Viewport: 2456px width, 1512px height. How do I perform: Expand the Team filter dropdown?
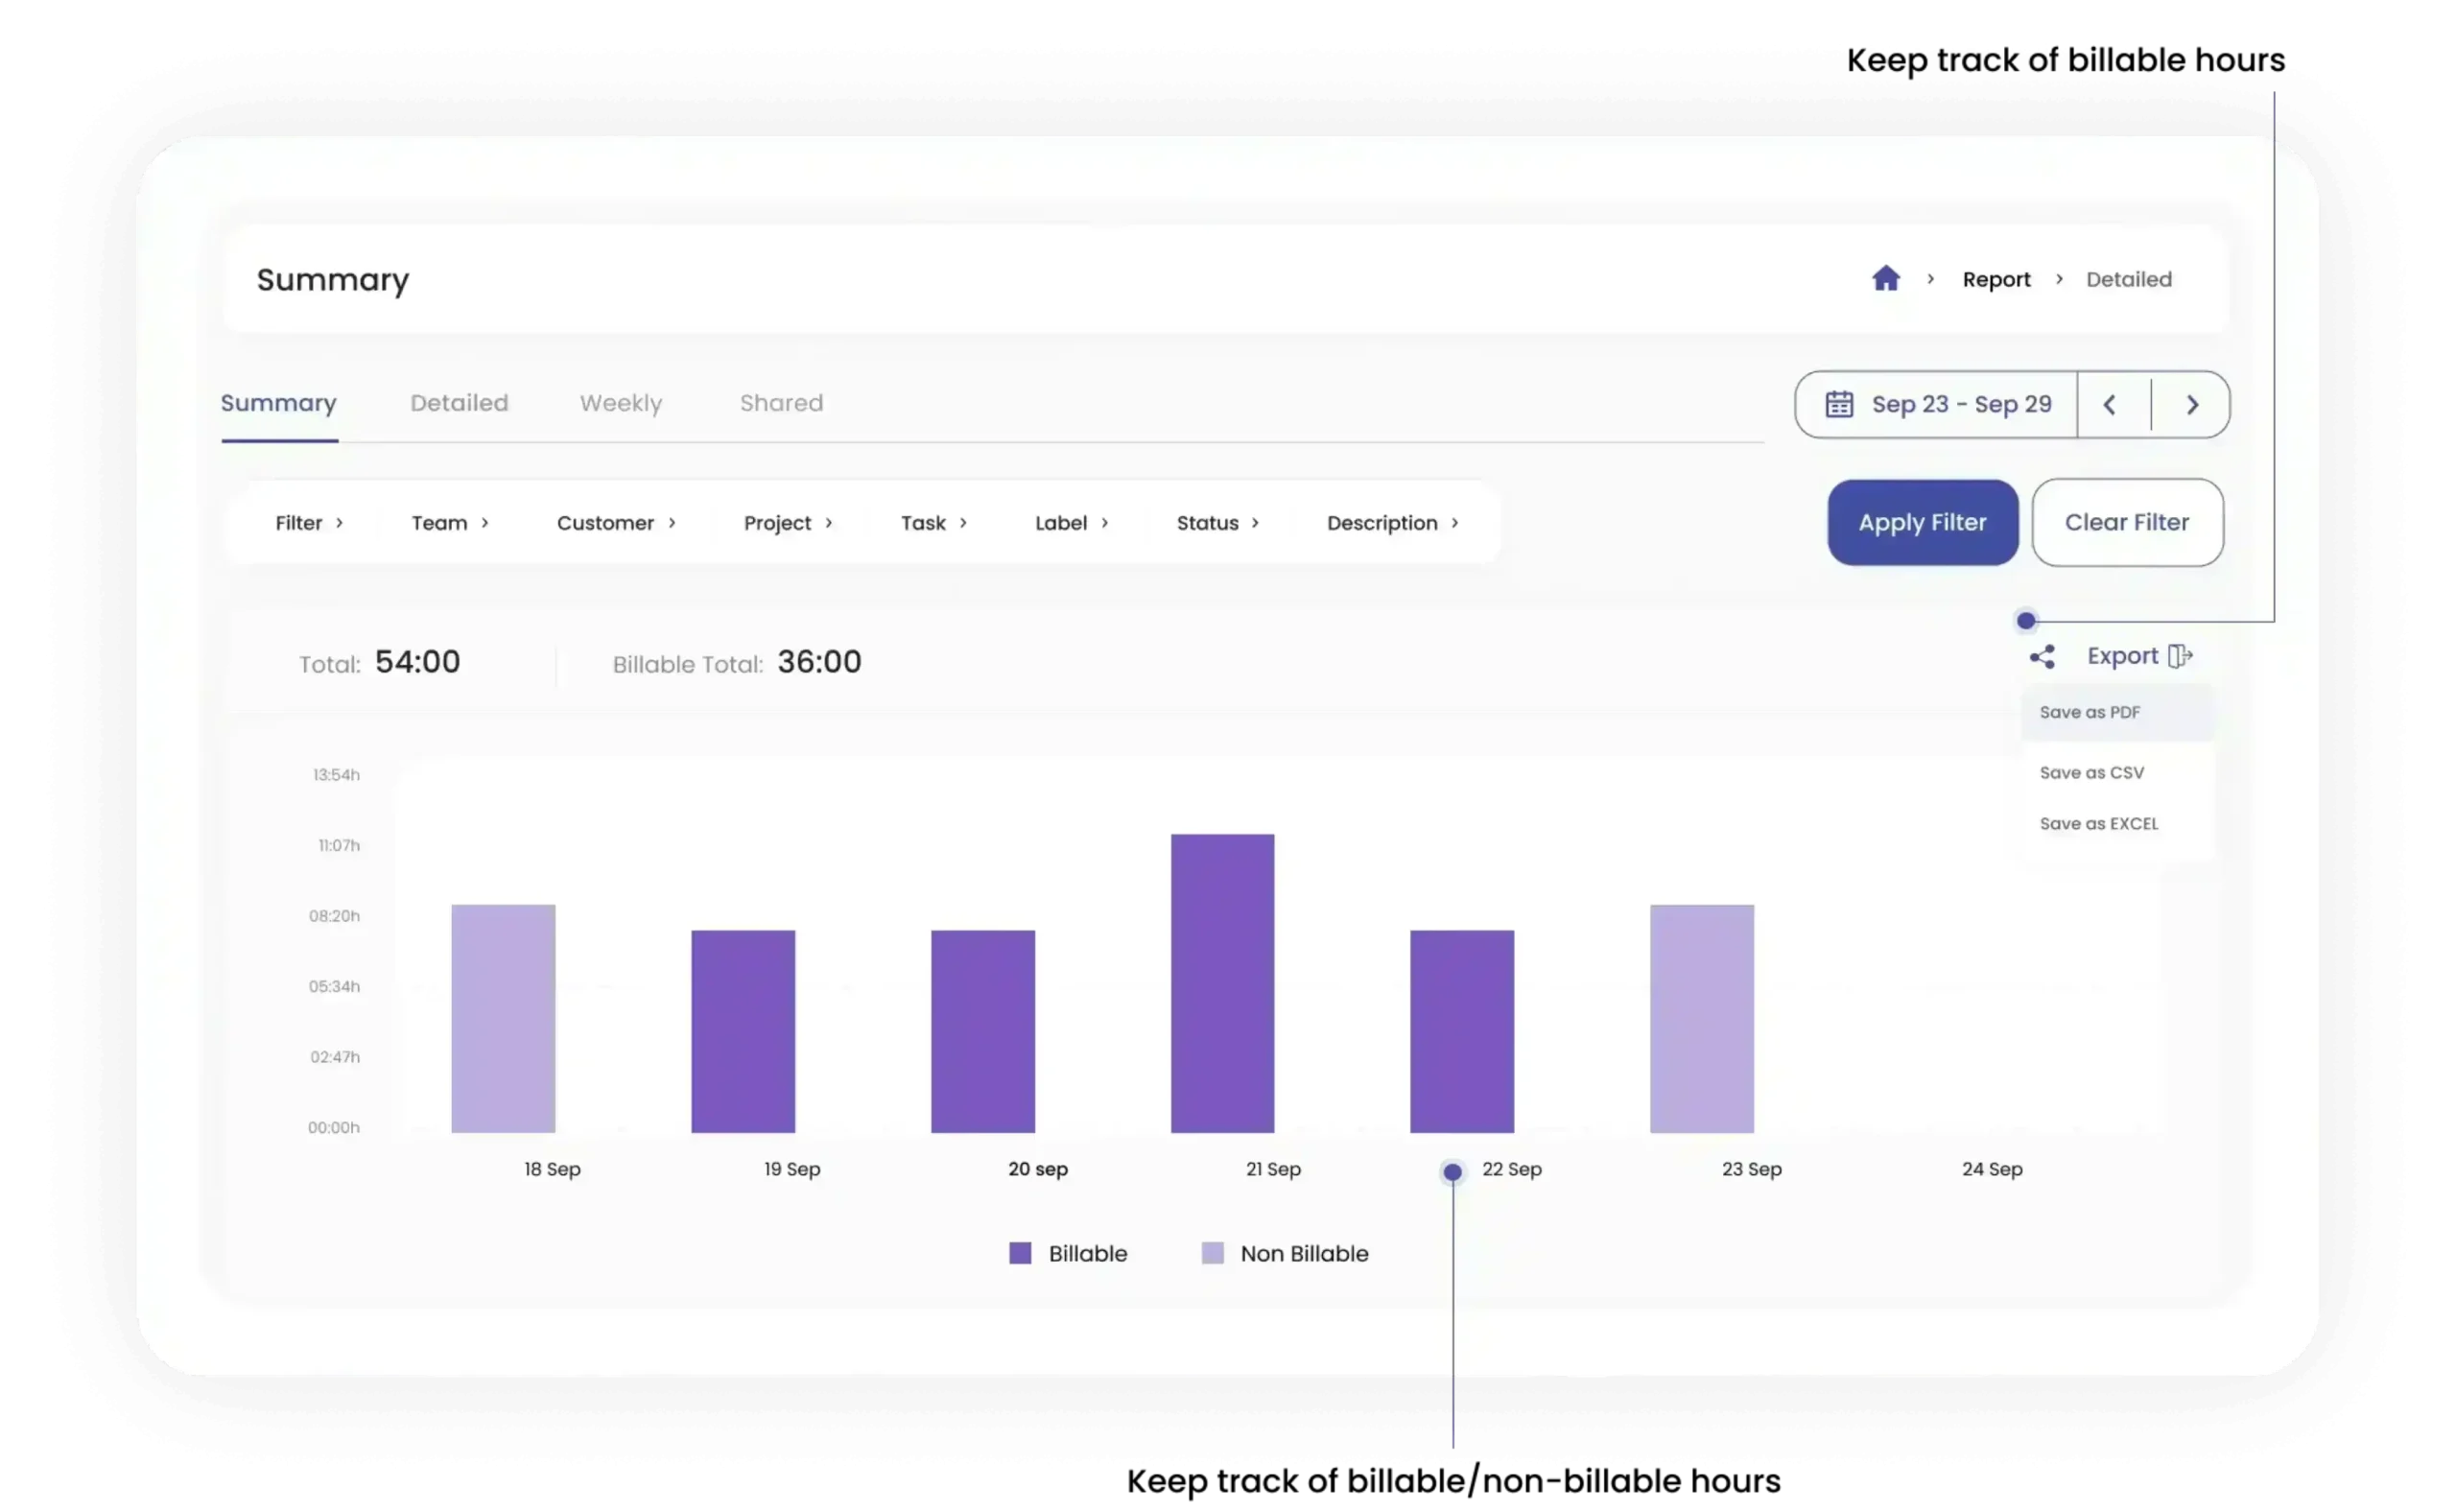(x=450, y=523)
